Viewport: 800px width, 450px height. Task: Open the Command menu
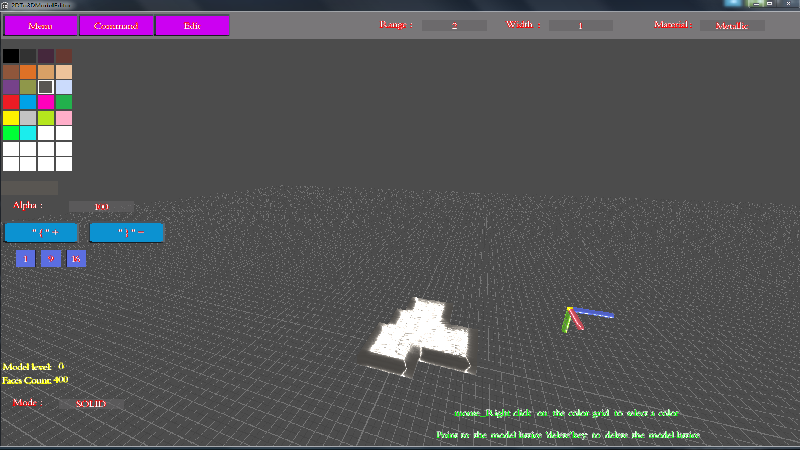pyautogui.click(x=116, y=26)
